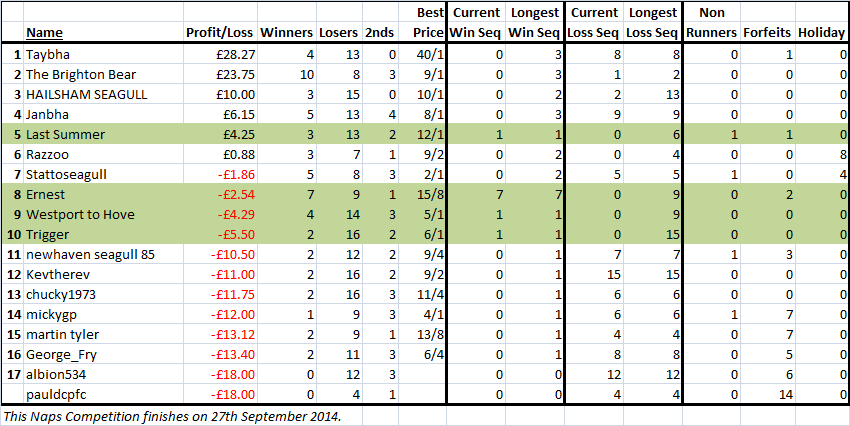Click albion534's -£18.00 loss cell
The height and width of the screenshot is (426, 850).
220,375
